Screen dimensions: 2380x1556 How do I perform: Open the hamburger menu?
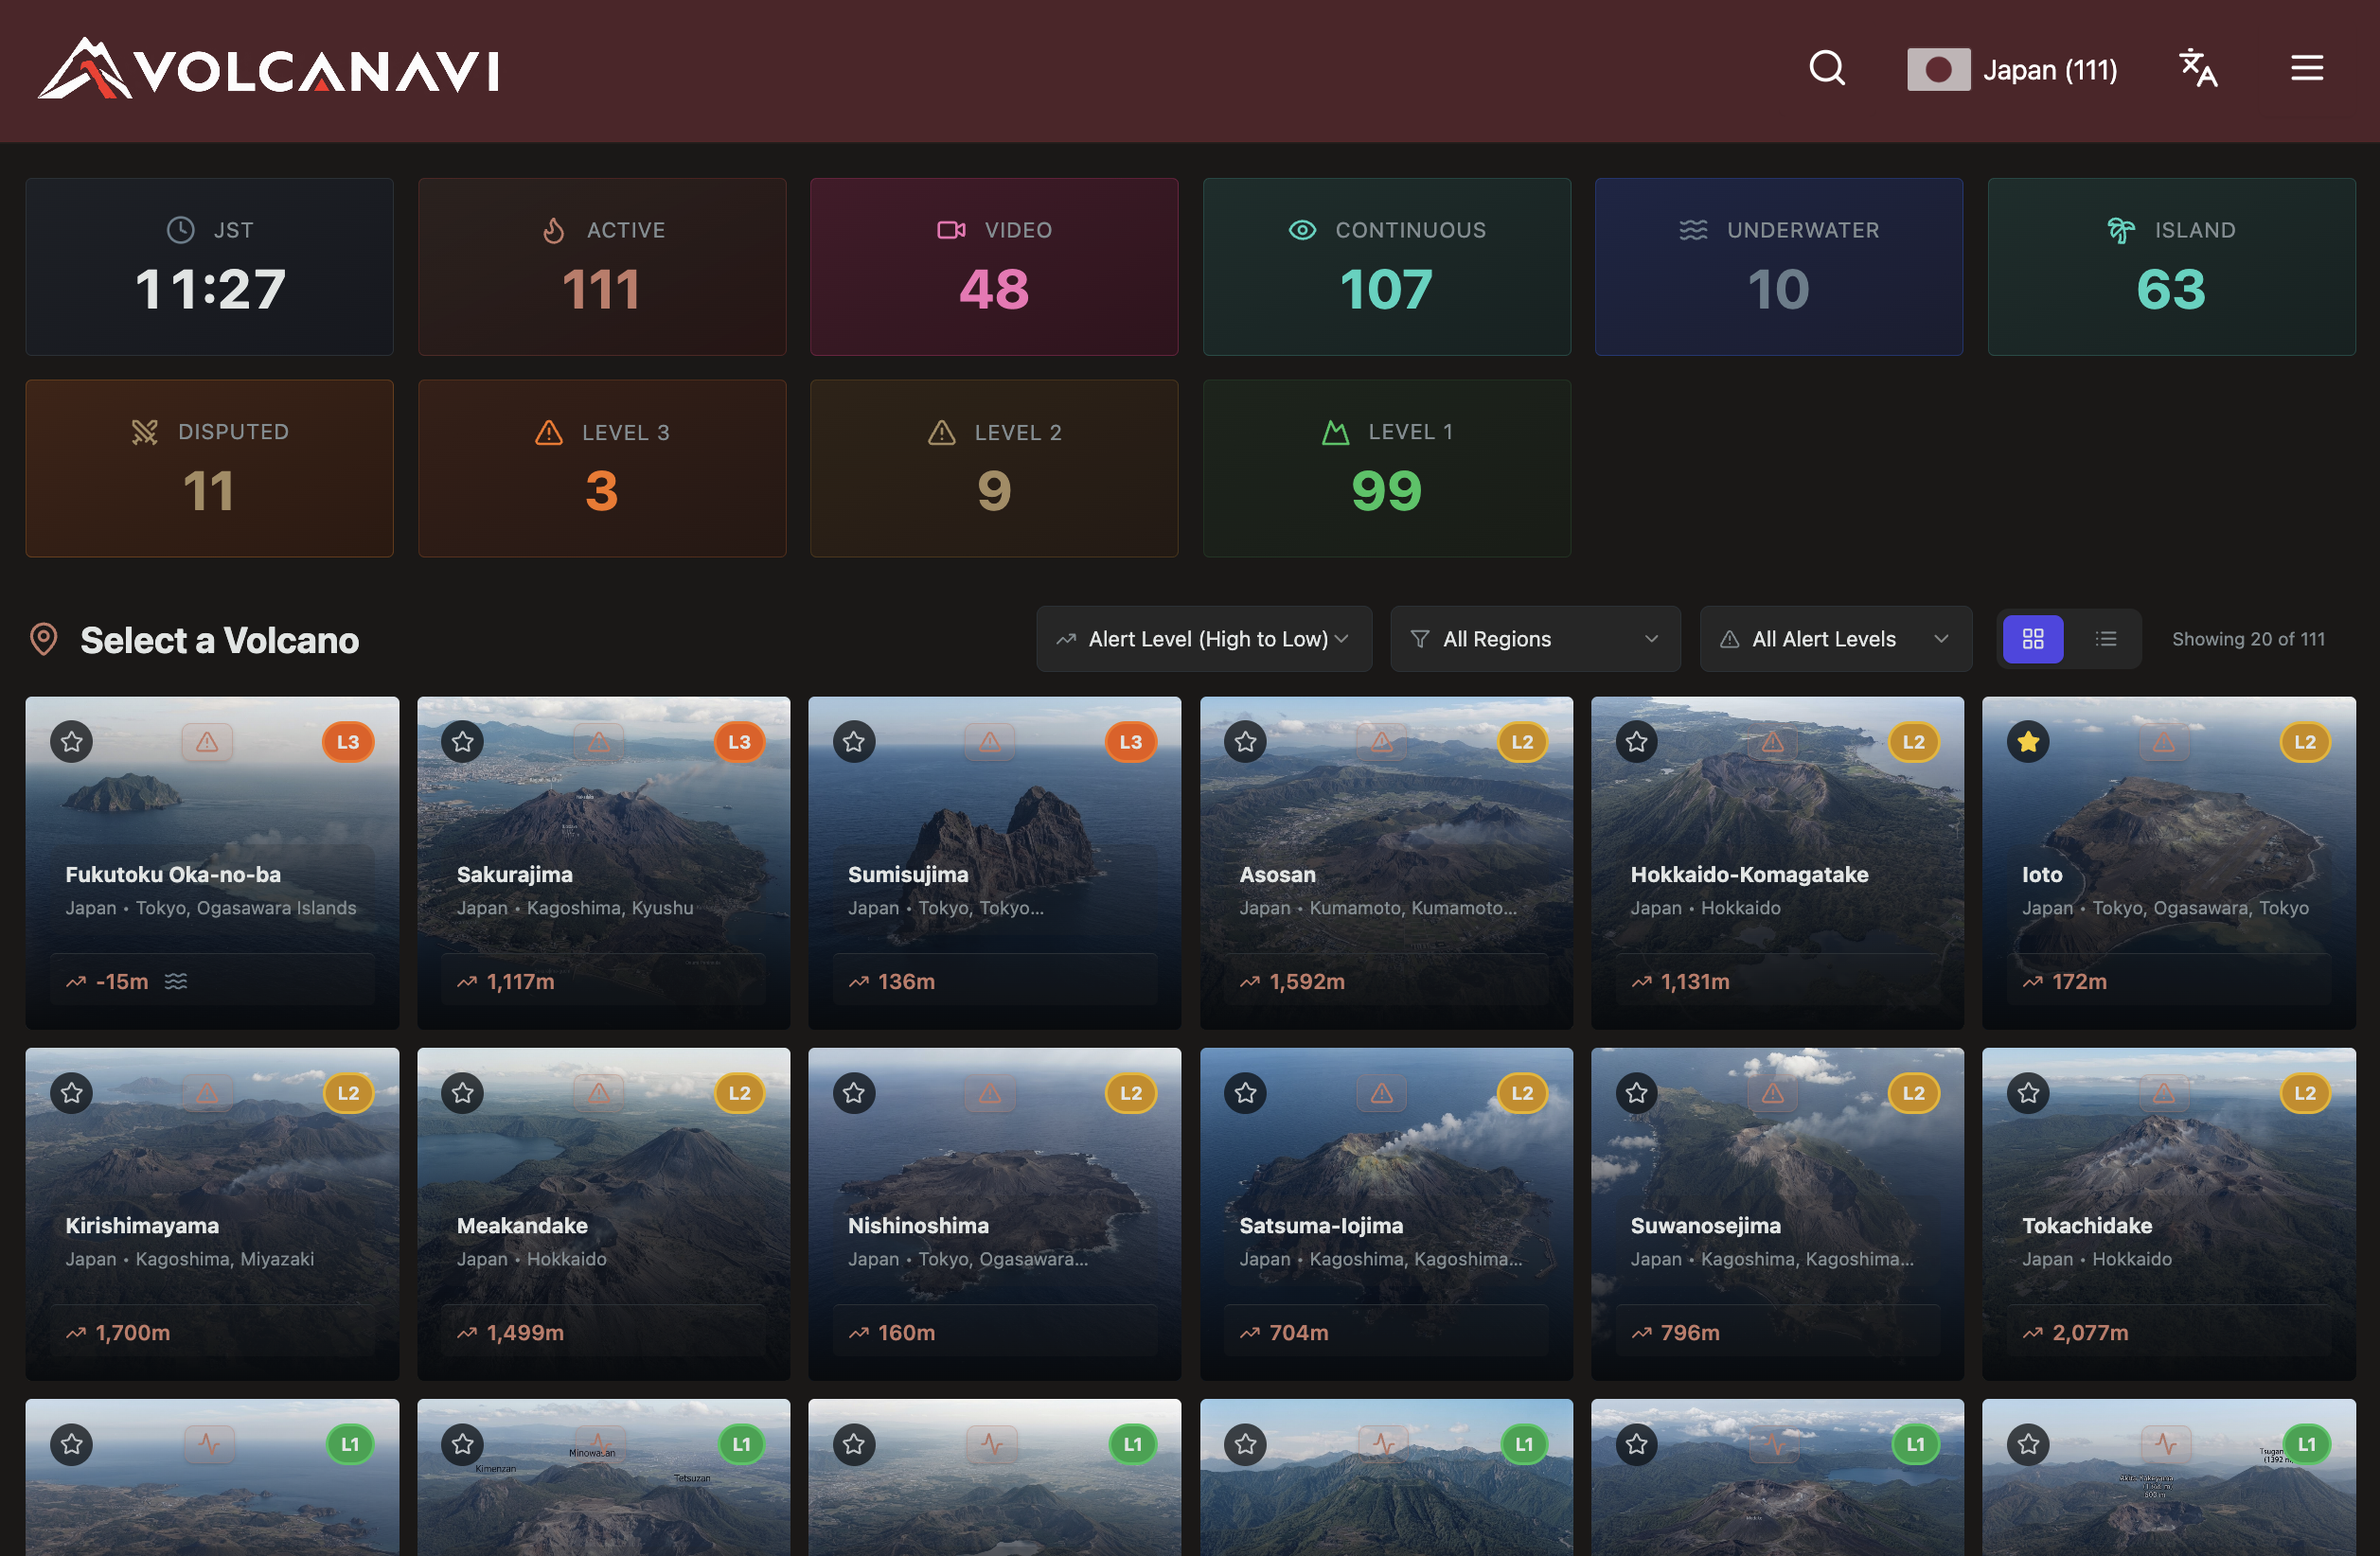click(2307, 69)
